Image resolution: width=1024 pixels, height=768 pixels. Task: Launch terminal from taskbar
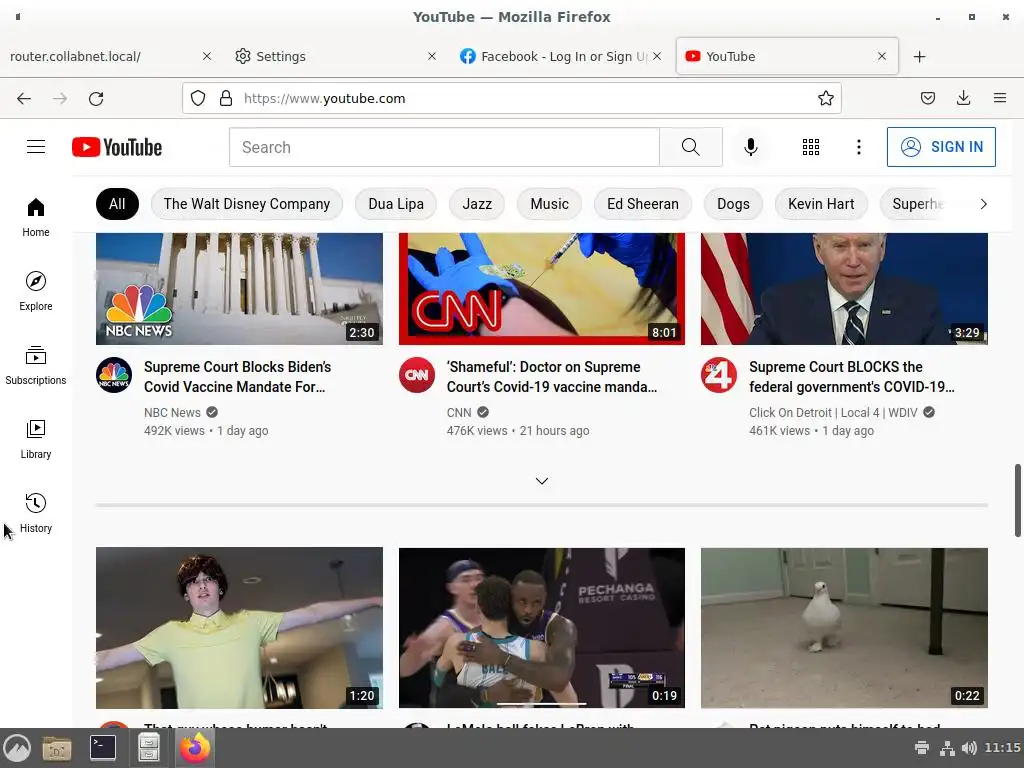click(103, 748)
